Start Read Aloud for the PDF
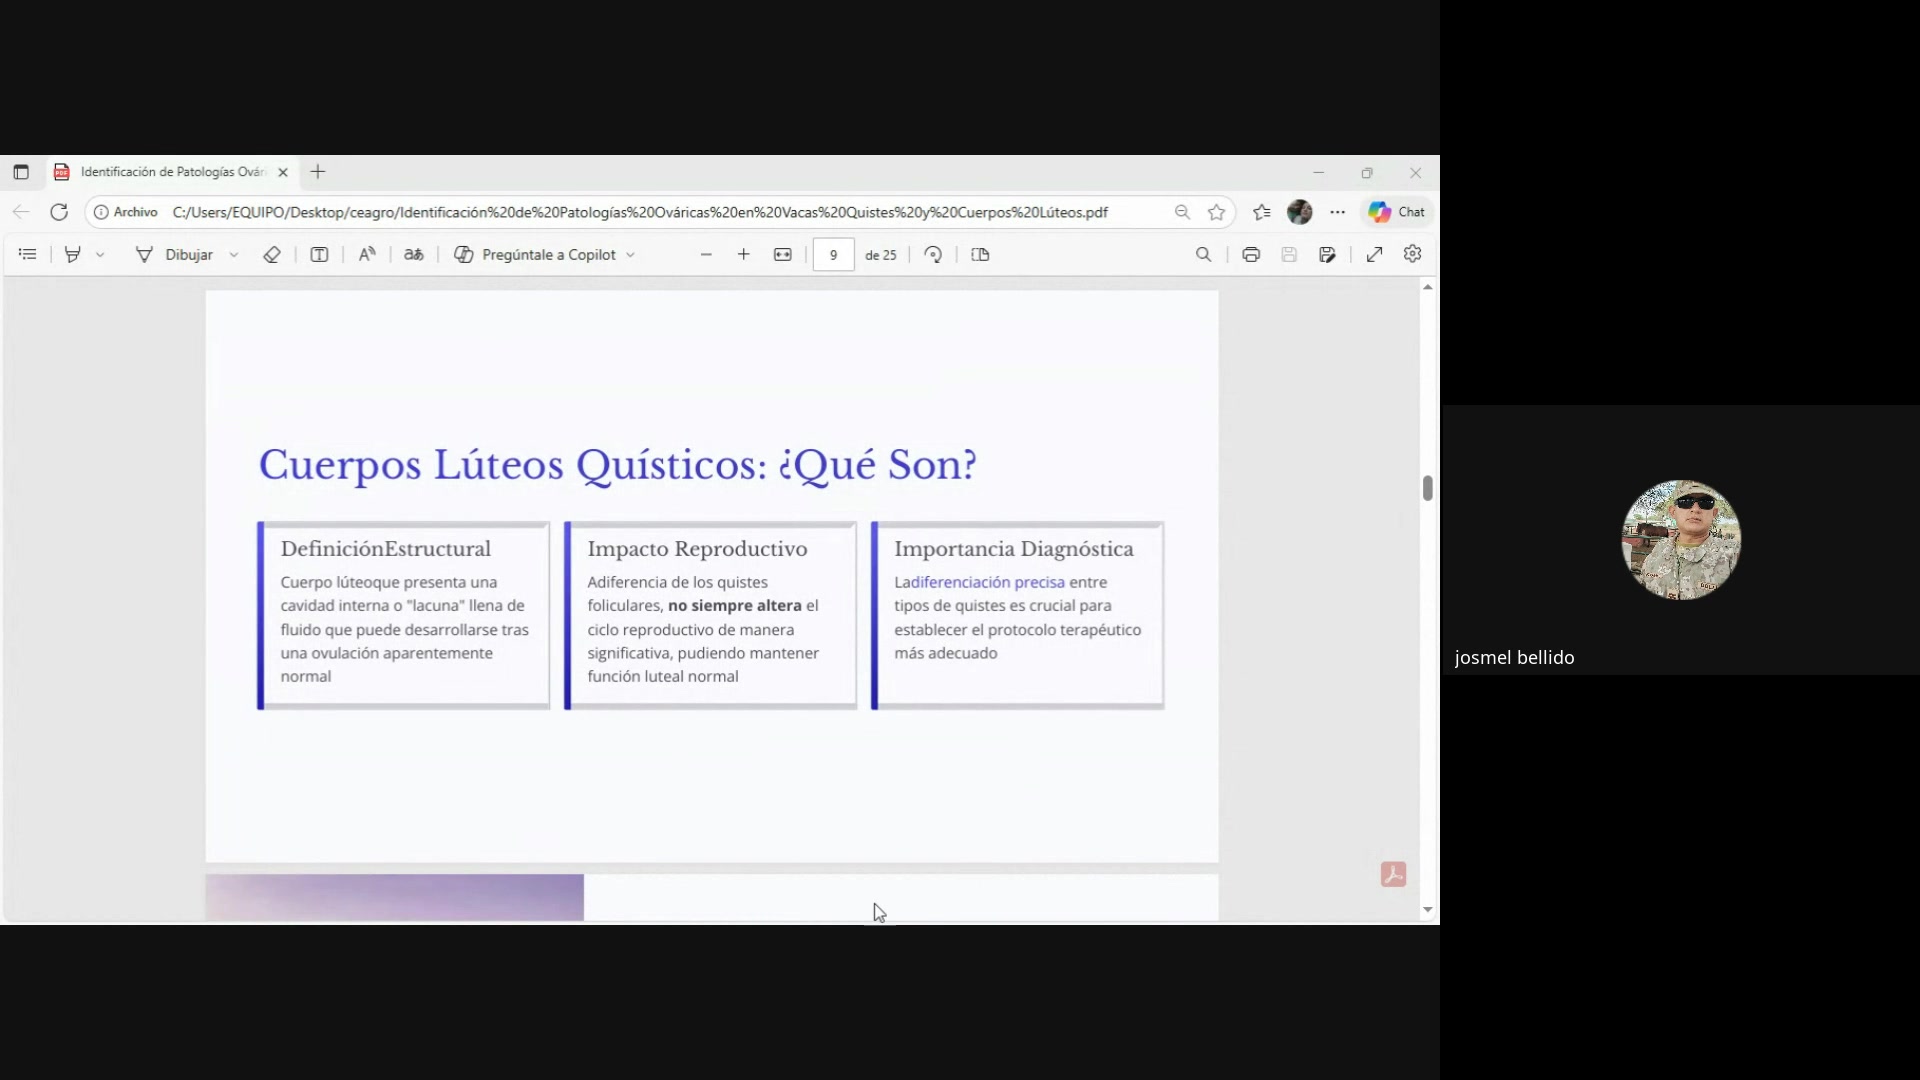The width and height of the screenshot is (1920, 1080). click(366, 254)
